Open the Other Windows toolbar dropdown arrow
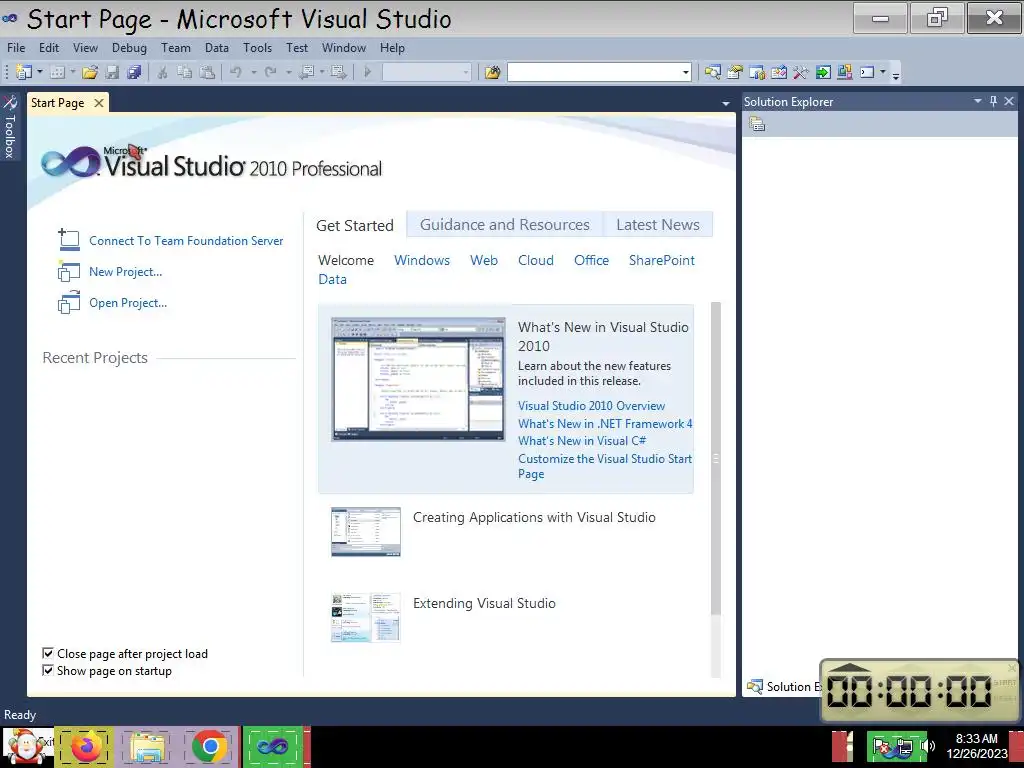Viewport: 1024px width, 768px height. [882, 72]
